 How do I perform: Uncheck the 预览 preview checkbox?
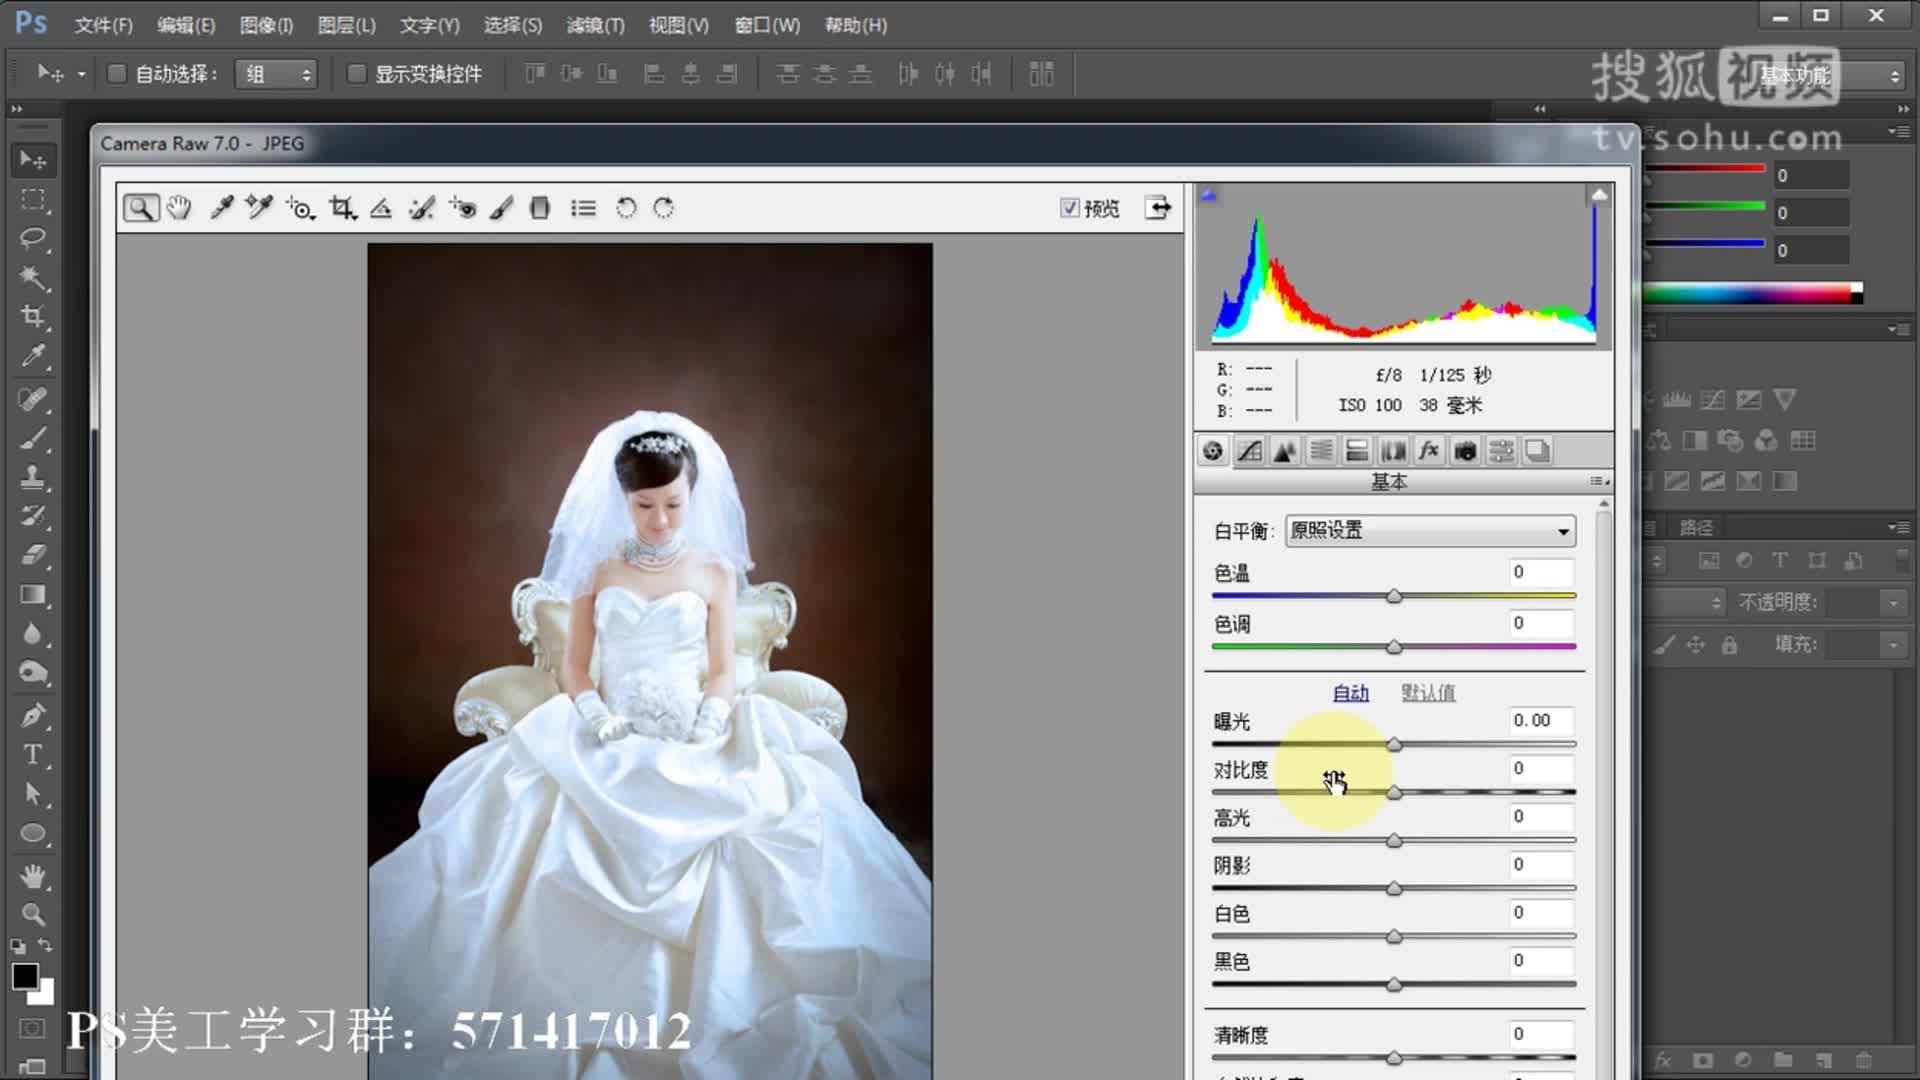1070,208
